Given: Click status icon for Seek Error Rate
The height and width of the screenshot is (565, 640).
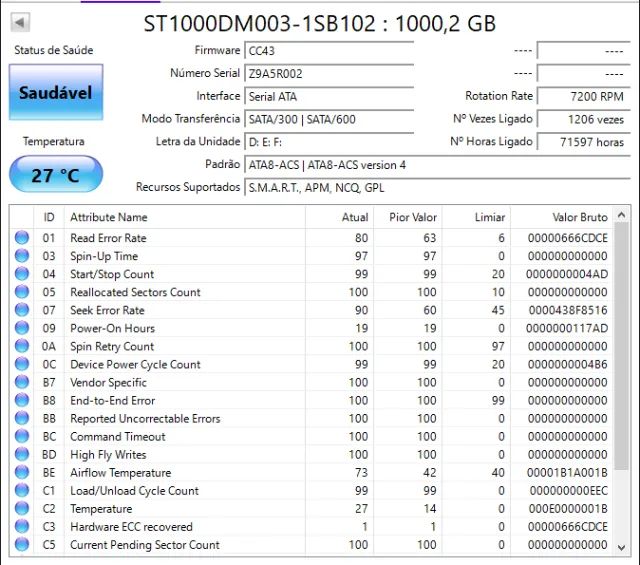Looking at the screenshot, I should pyautogui.click(x=22, y=309).
